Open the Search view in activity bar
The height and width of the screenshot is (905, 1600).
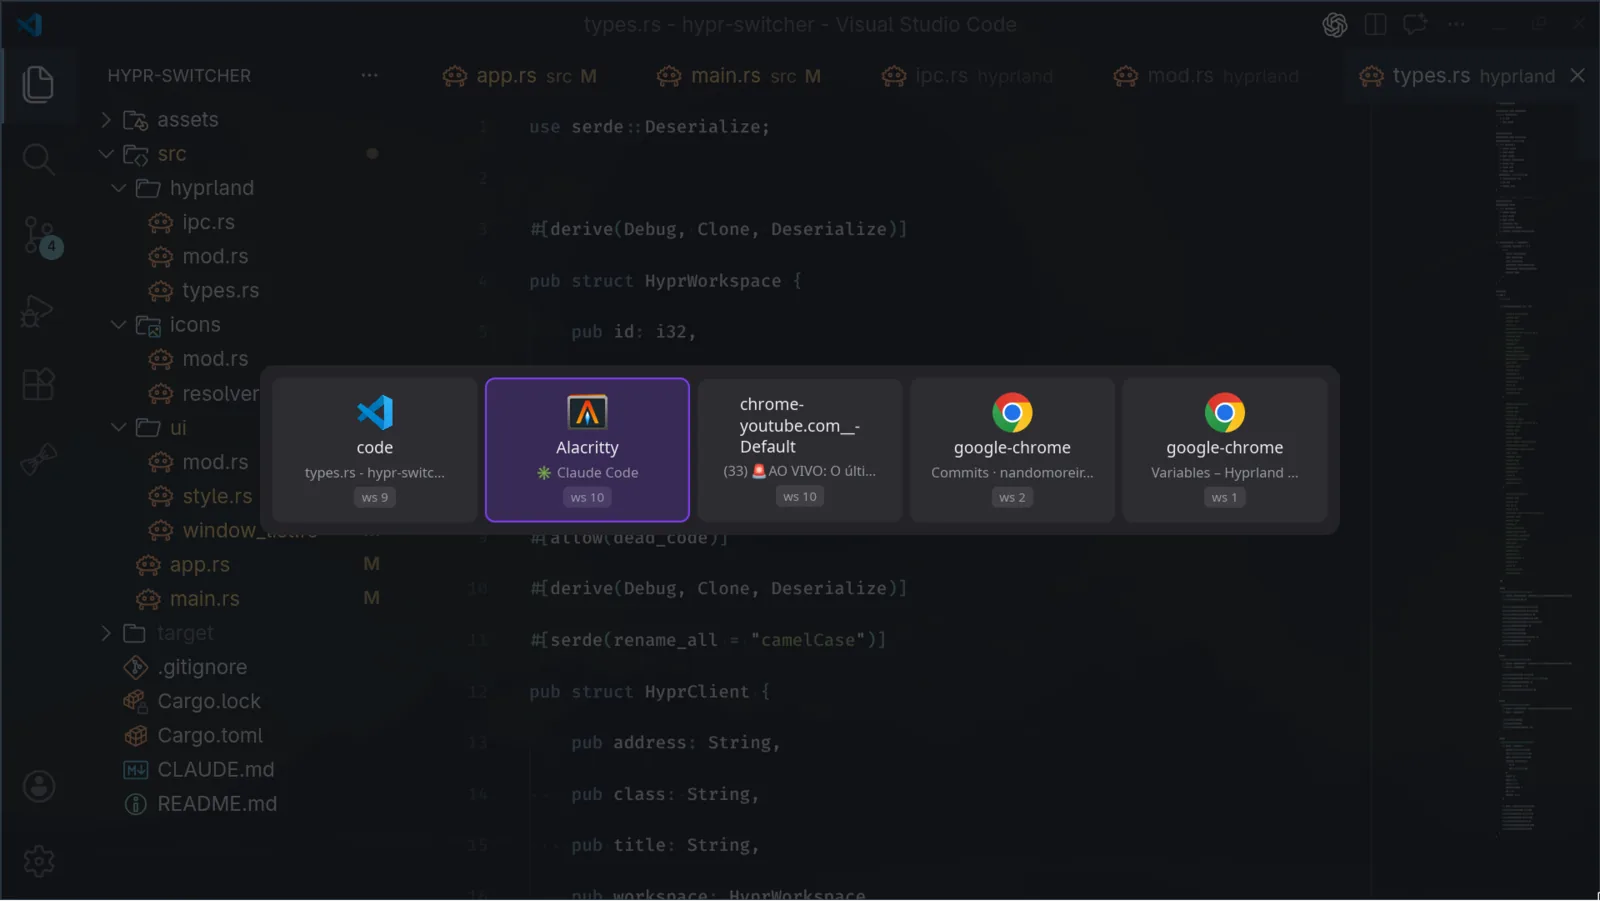(38, 159)
